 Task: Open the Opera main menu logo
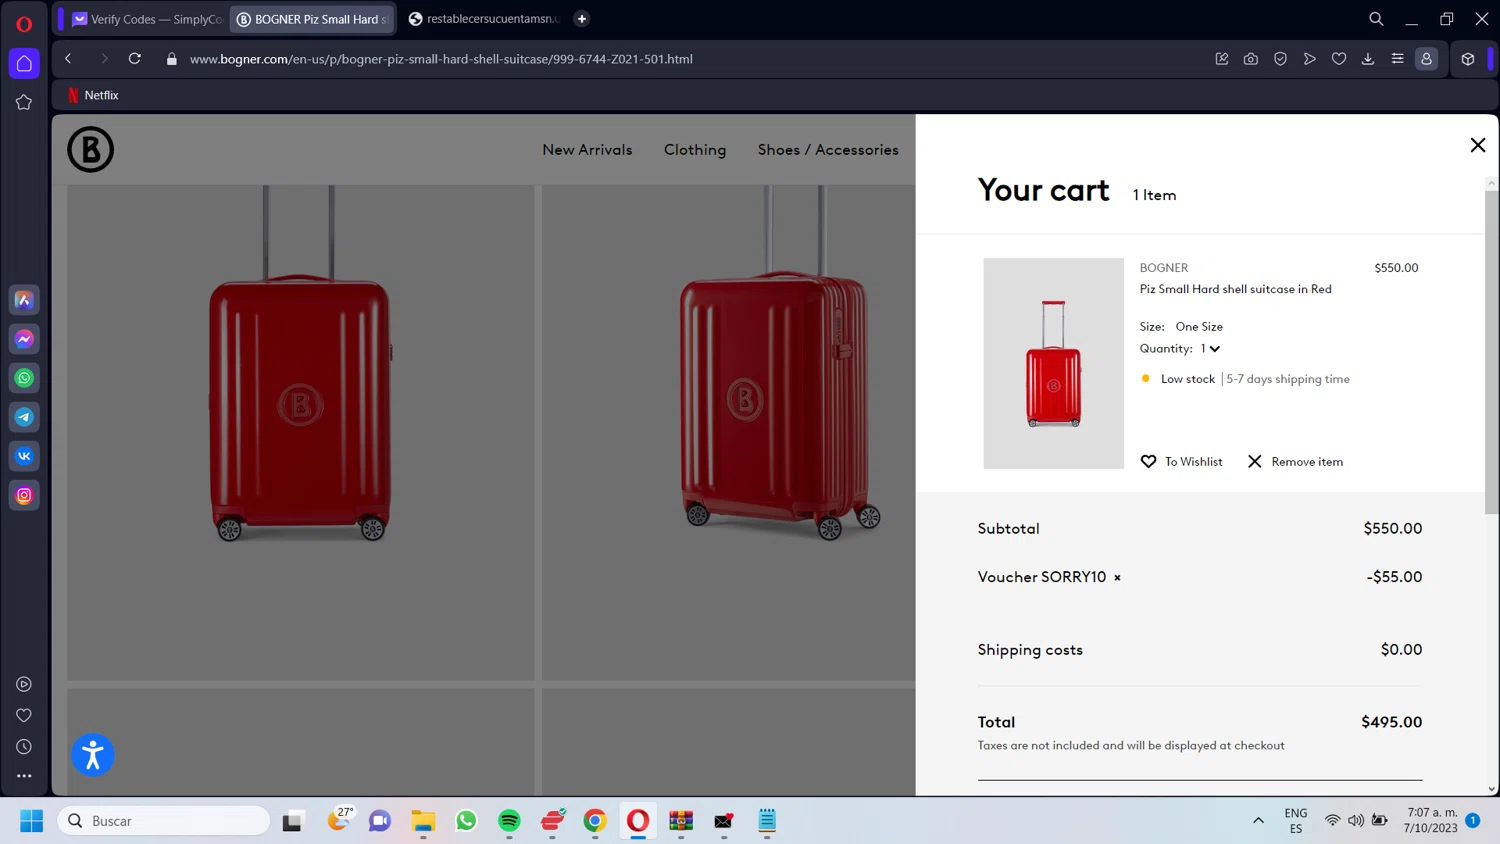(24, 24)
